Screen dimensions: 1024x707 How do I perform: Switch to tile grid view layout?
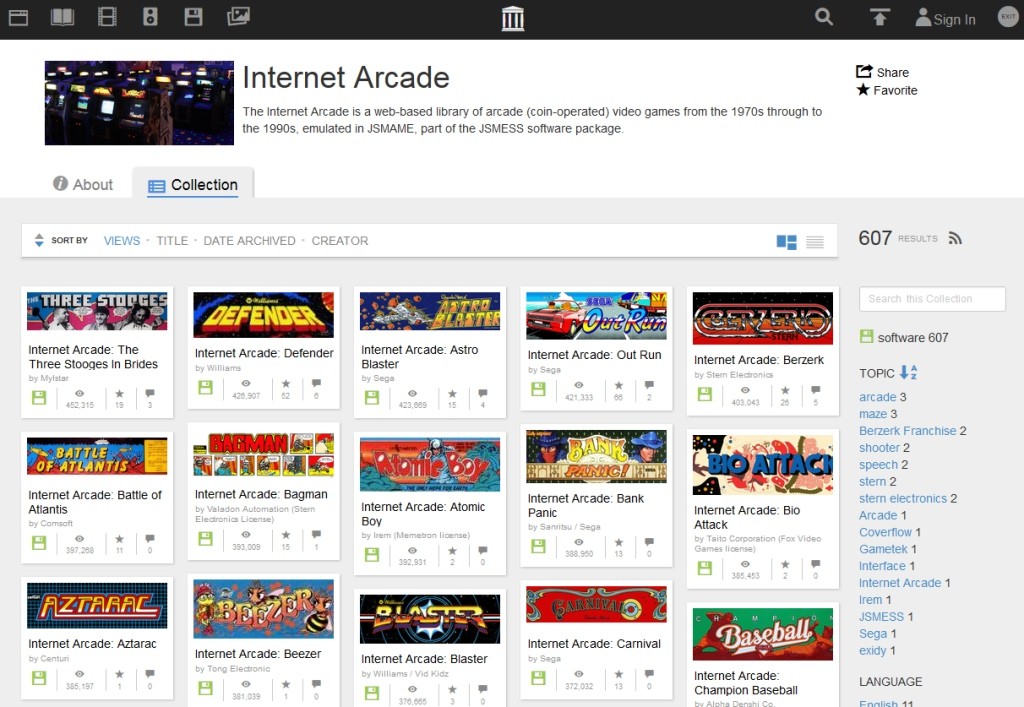[x=787, y=242]
